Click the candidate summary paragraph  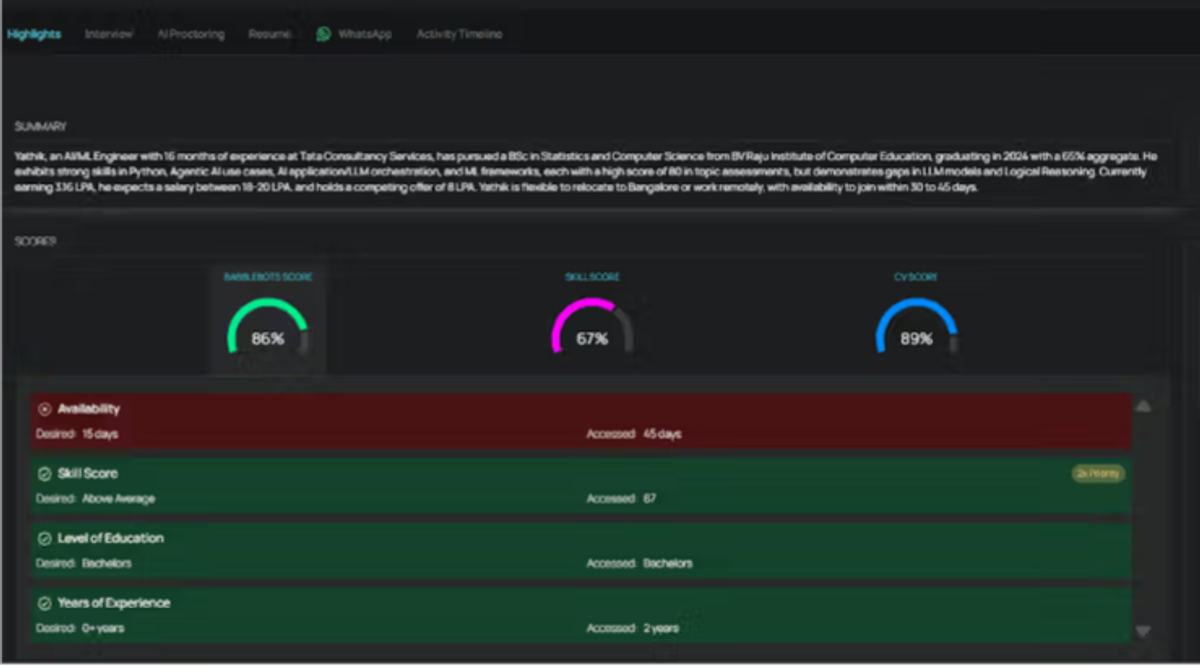(x=592, y=172)
